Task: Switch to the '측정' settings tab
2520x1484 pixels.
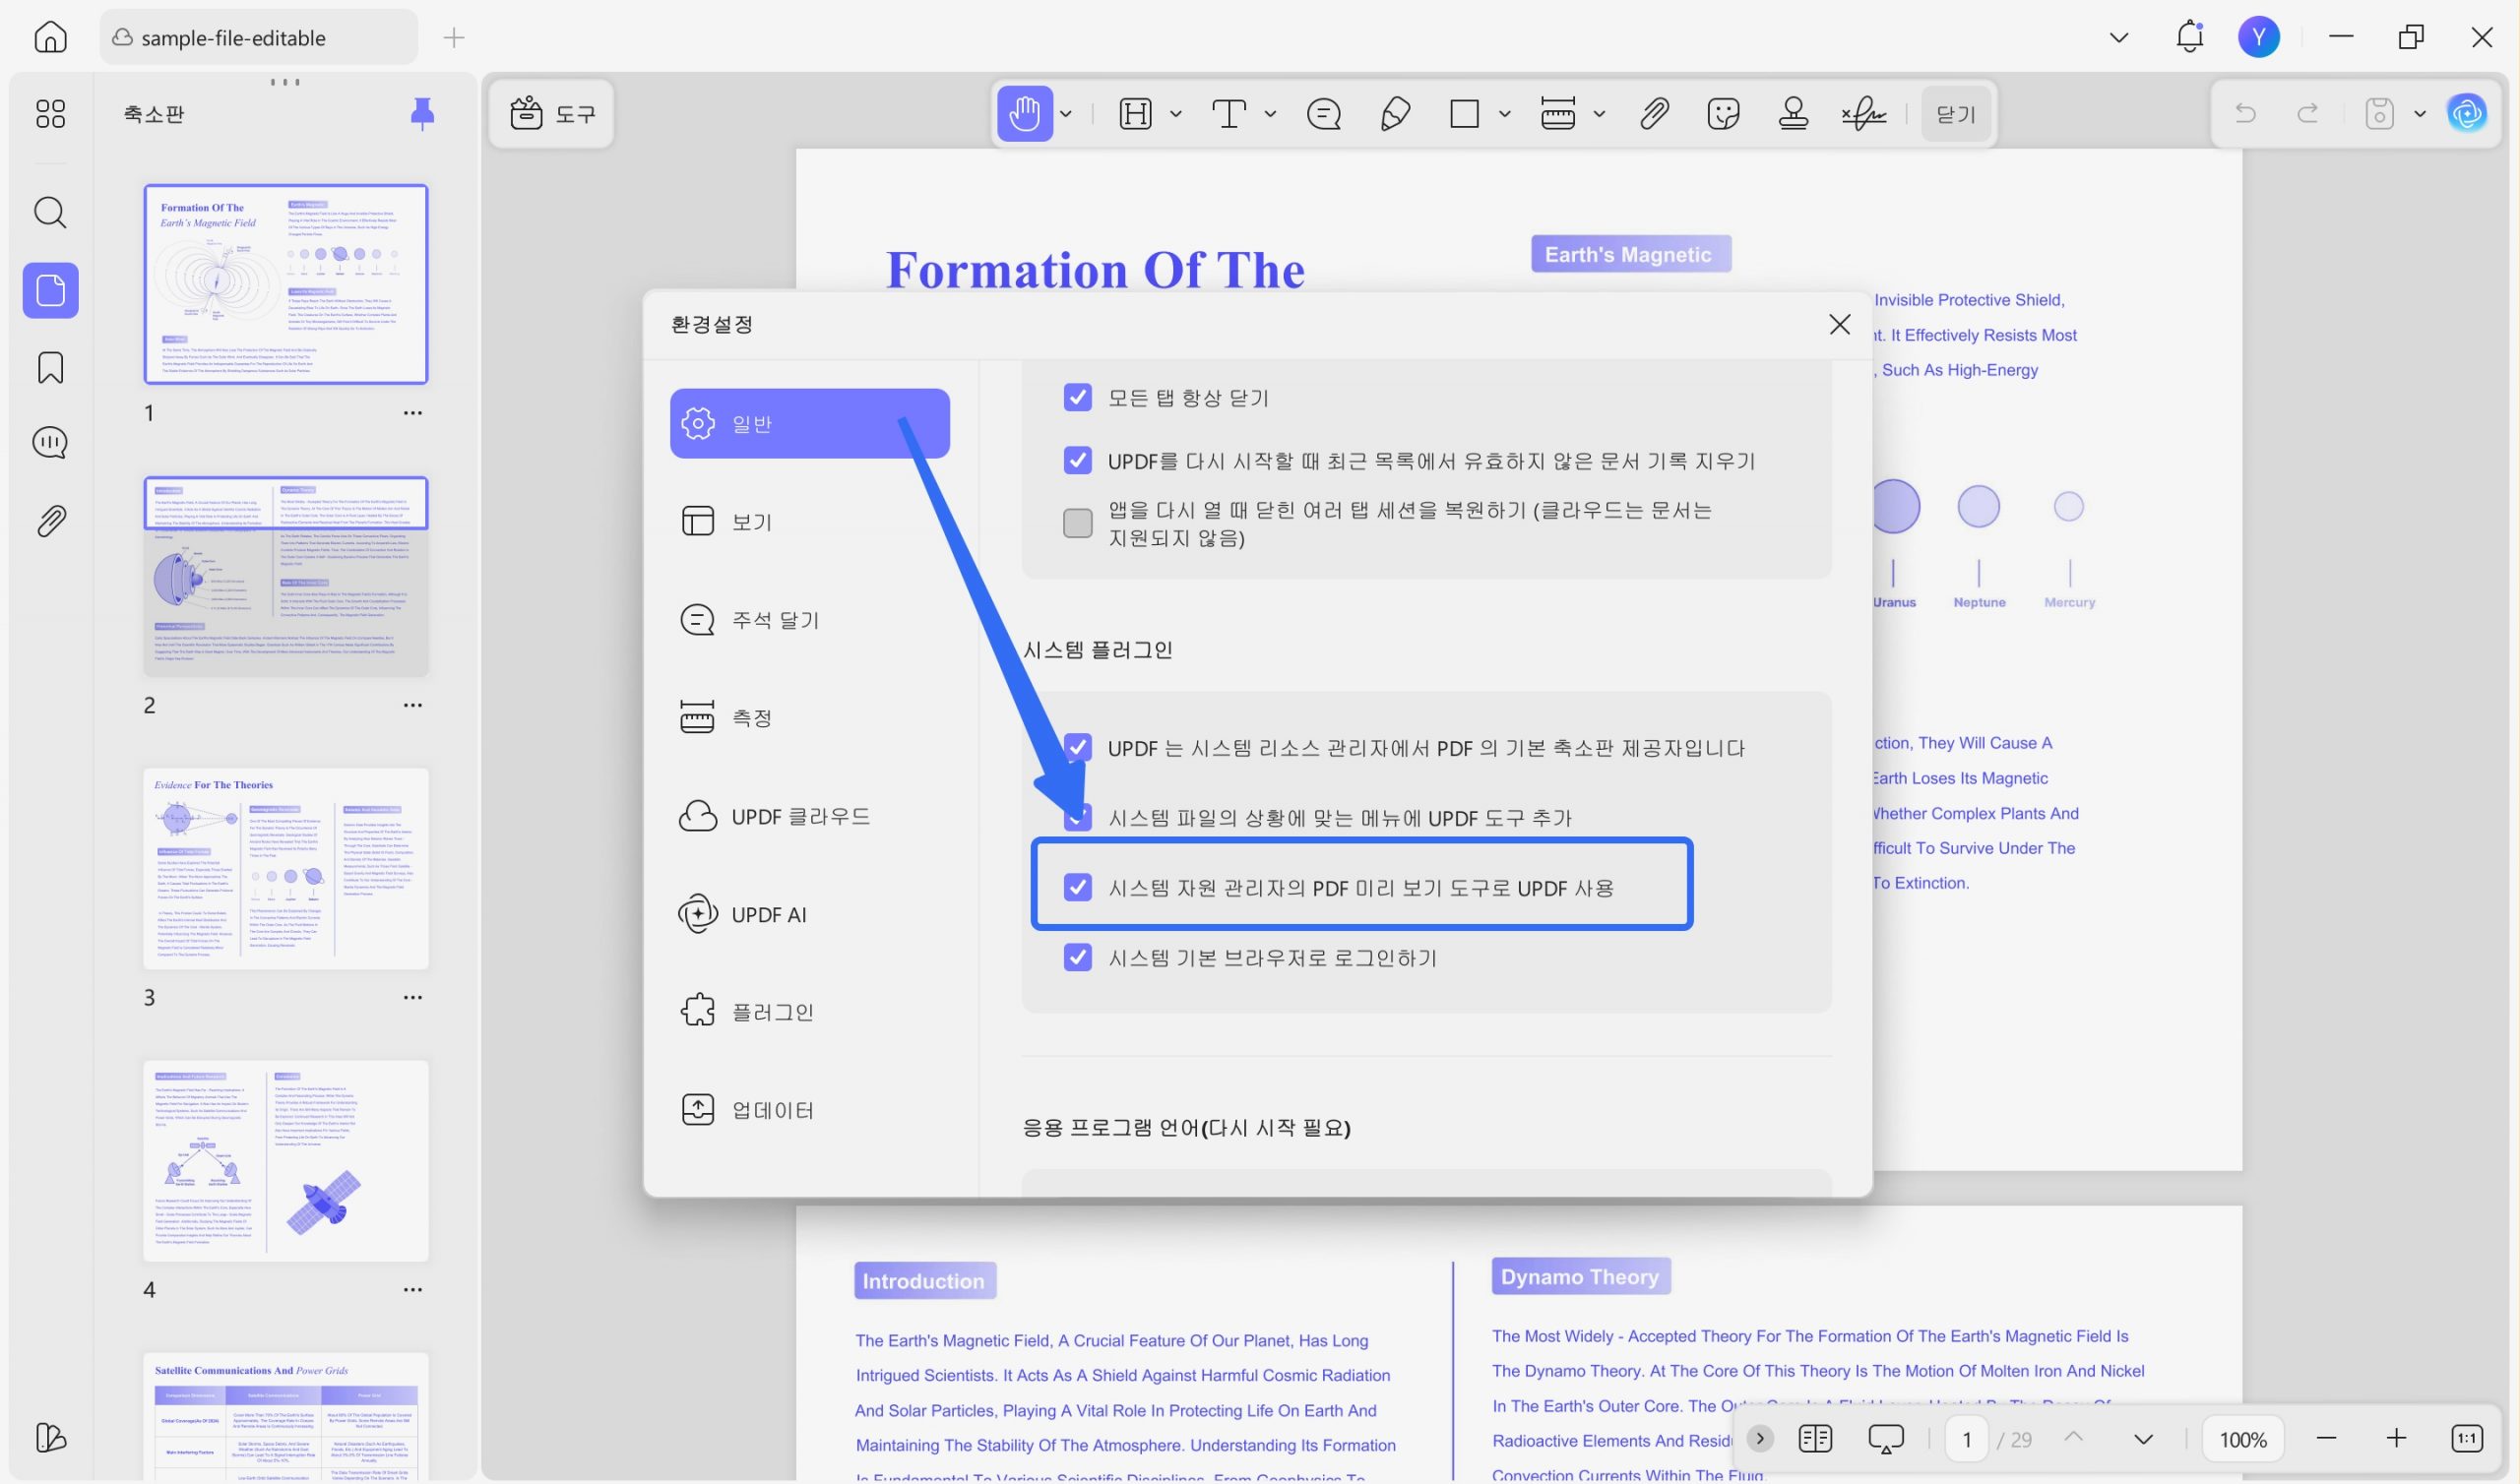Action: tap(810, 717)
